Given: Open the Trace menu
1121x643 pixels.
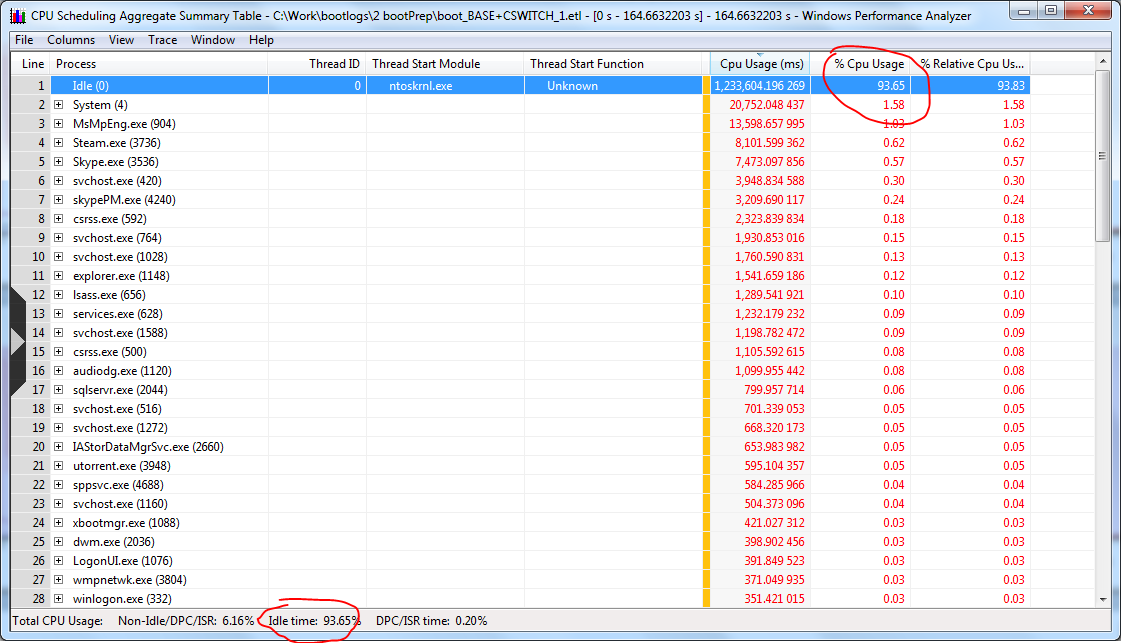Looking at the screenshot, I should (x=162, y=40).
